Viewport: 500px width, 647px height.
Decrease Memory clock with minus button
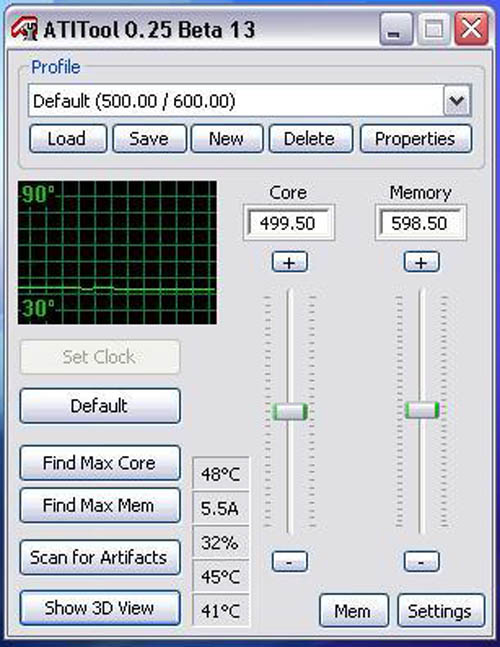tap(421, 562)
